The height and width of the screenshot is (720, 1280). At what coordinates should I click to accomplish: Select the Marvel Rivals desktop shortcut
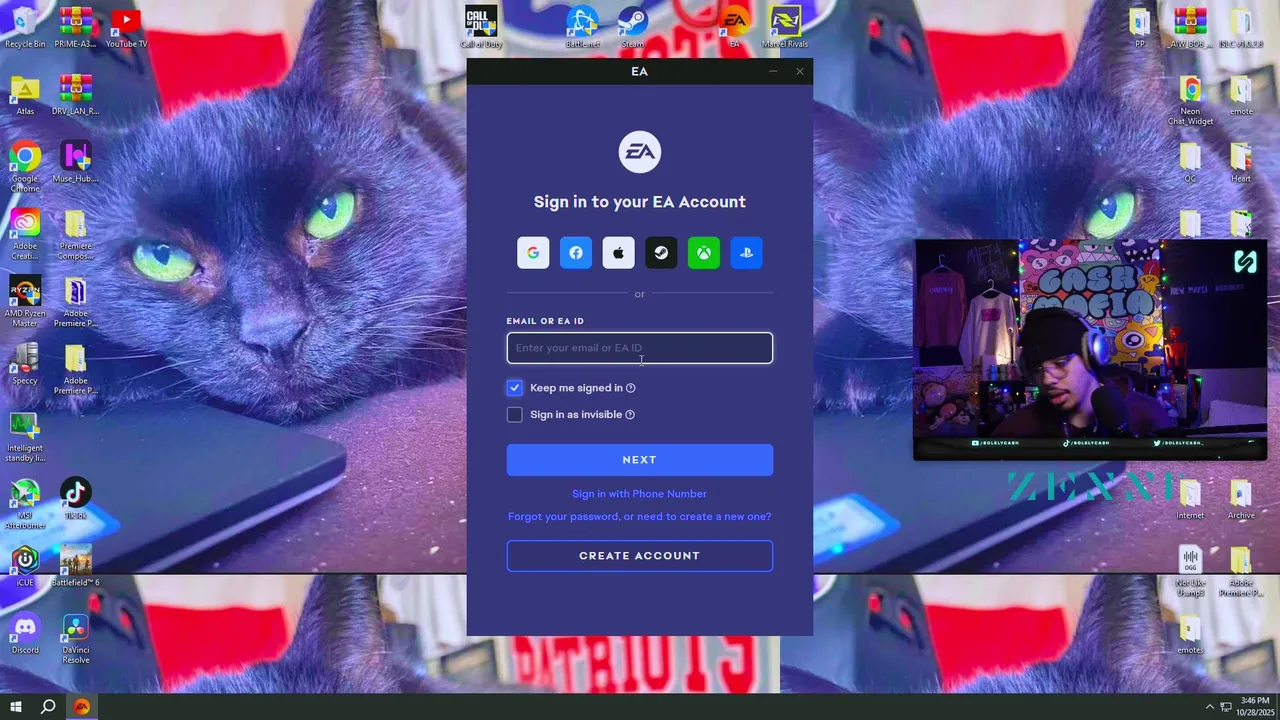coord(785,27)
